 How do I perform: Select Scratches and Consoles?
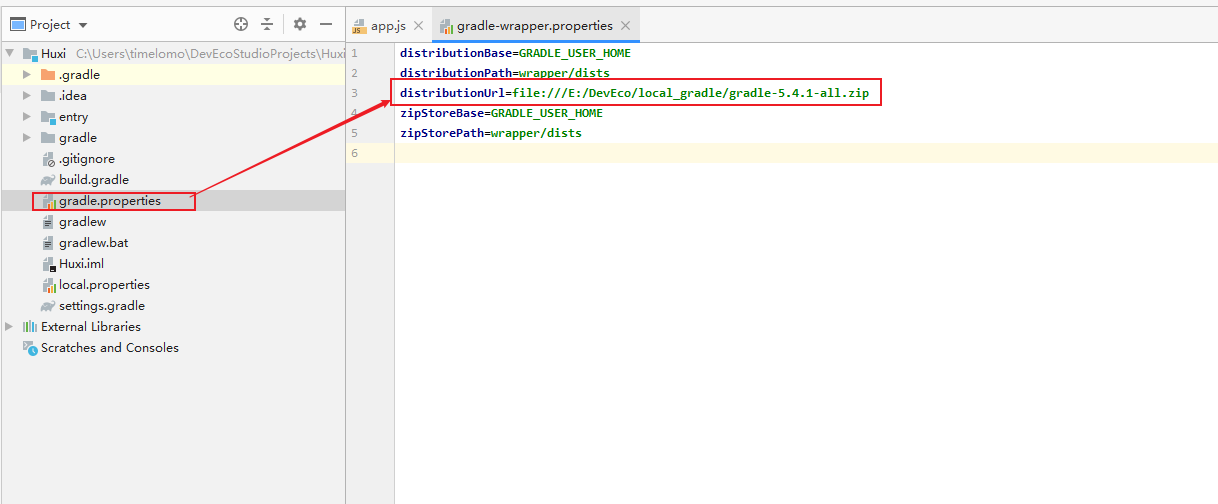pyautogui.click(x=110, y=347)
